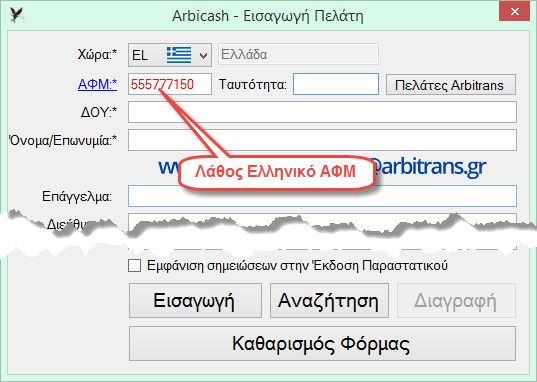Click into the ΔΟΥ field
The width and height of the screenshot is (537, 382).
(x=322, y=112)
